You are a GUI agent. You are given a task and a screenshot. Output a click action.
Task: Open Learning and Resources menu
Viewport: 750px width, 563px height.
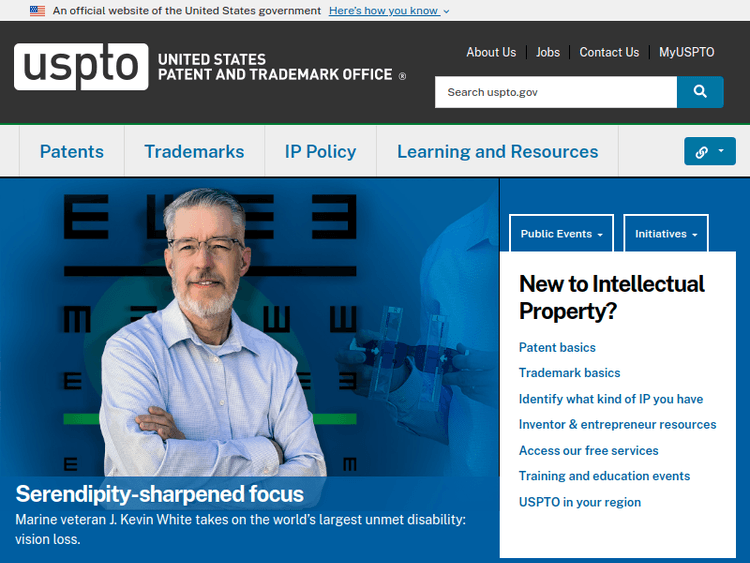pyautogui.click(x=497, y=152)
